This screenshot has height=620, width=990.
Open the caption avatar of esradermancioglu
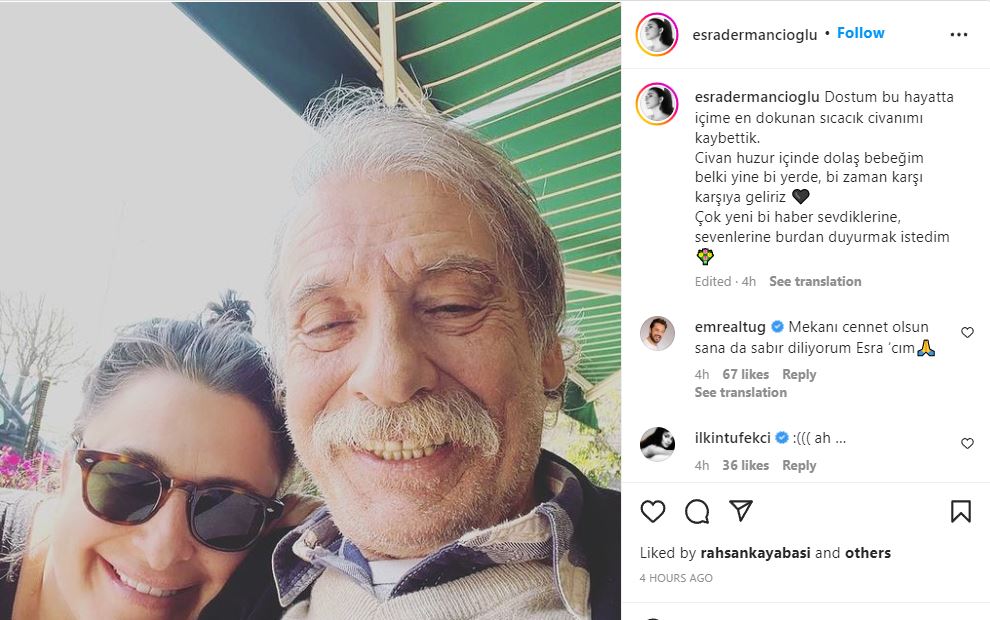[x=657, y=104]
